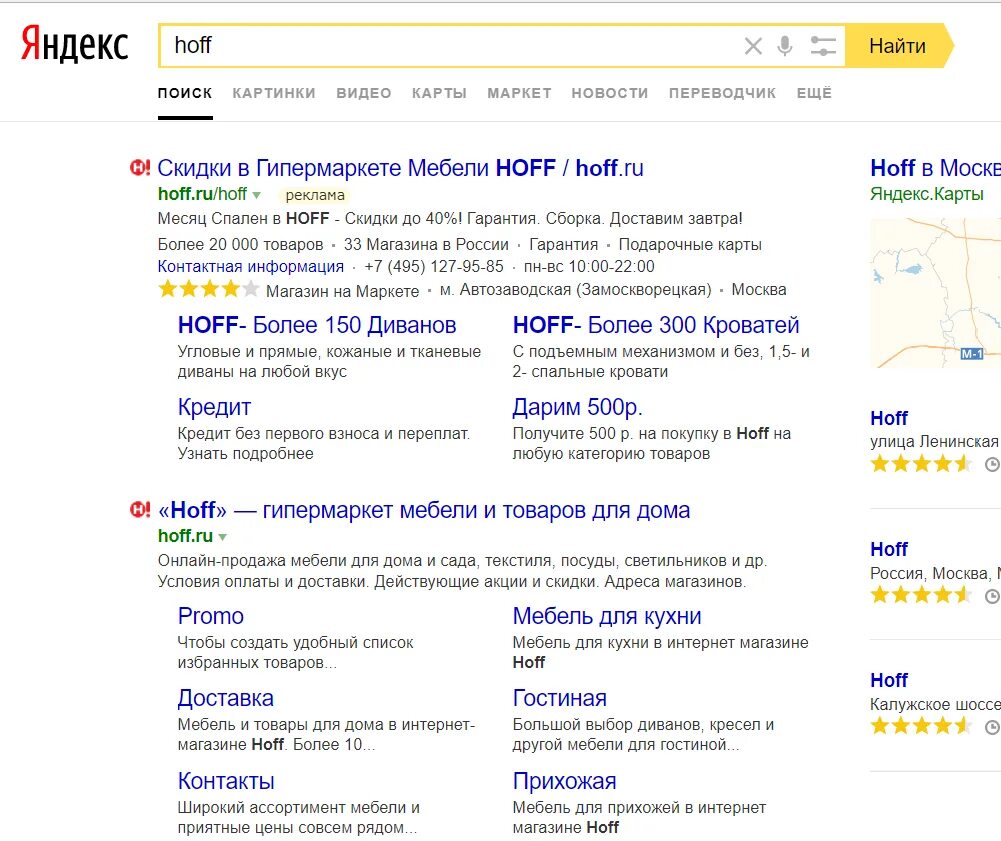Click star rating of Hoff улица Ленинская
The width and height of the screenshot is (1001, 841).
coord(921,464)
